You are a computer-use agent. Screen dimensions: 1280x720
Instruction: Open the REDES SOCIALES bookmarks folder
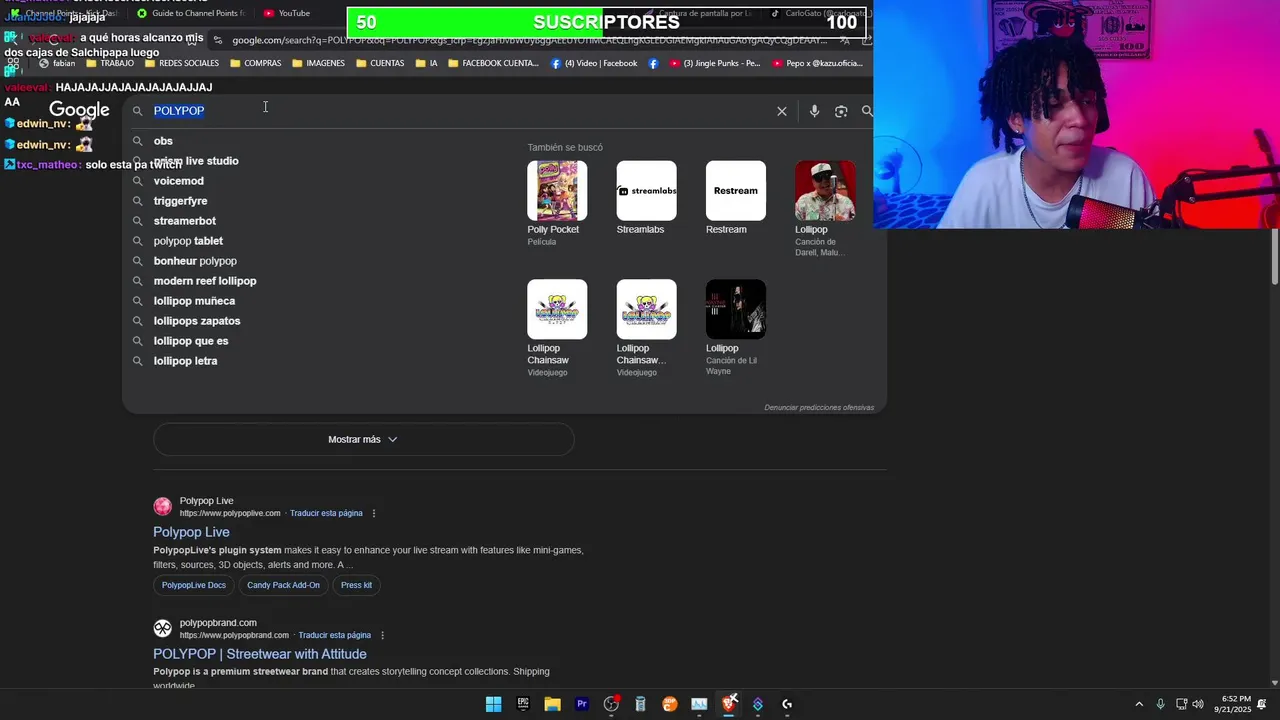(x=182, y=63)
